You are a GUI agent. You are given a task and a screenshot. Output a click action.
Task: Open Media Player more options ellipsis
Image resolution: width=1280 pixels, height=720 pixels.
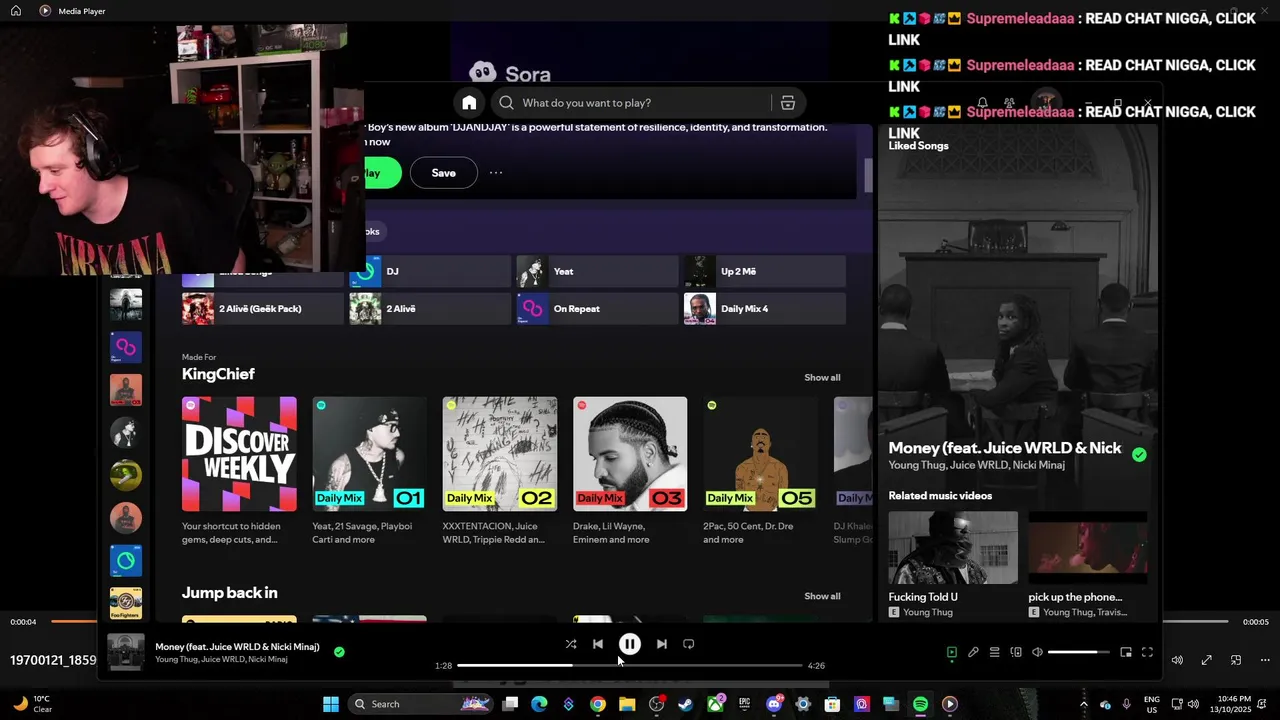1265,660
